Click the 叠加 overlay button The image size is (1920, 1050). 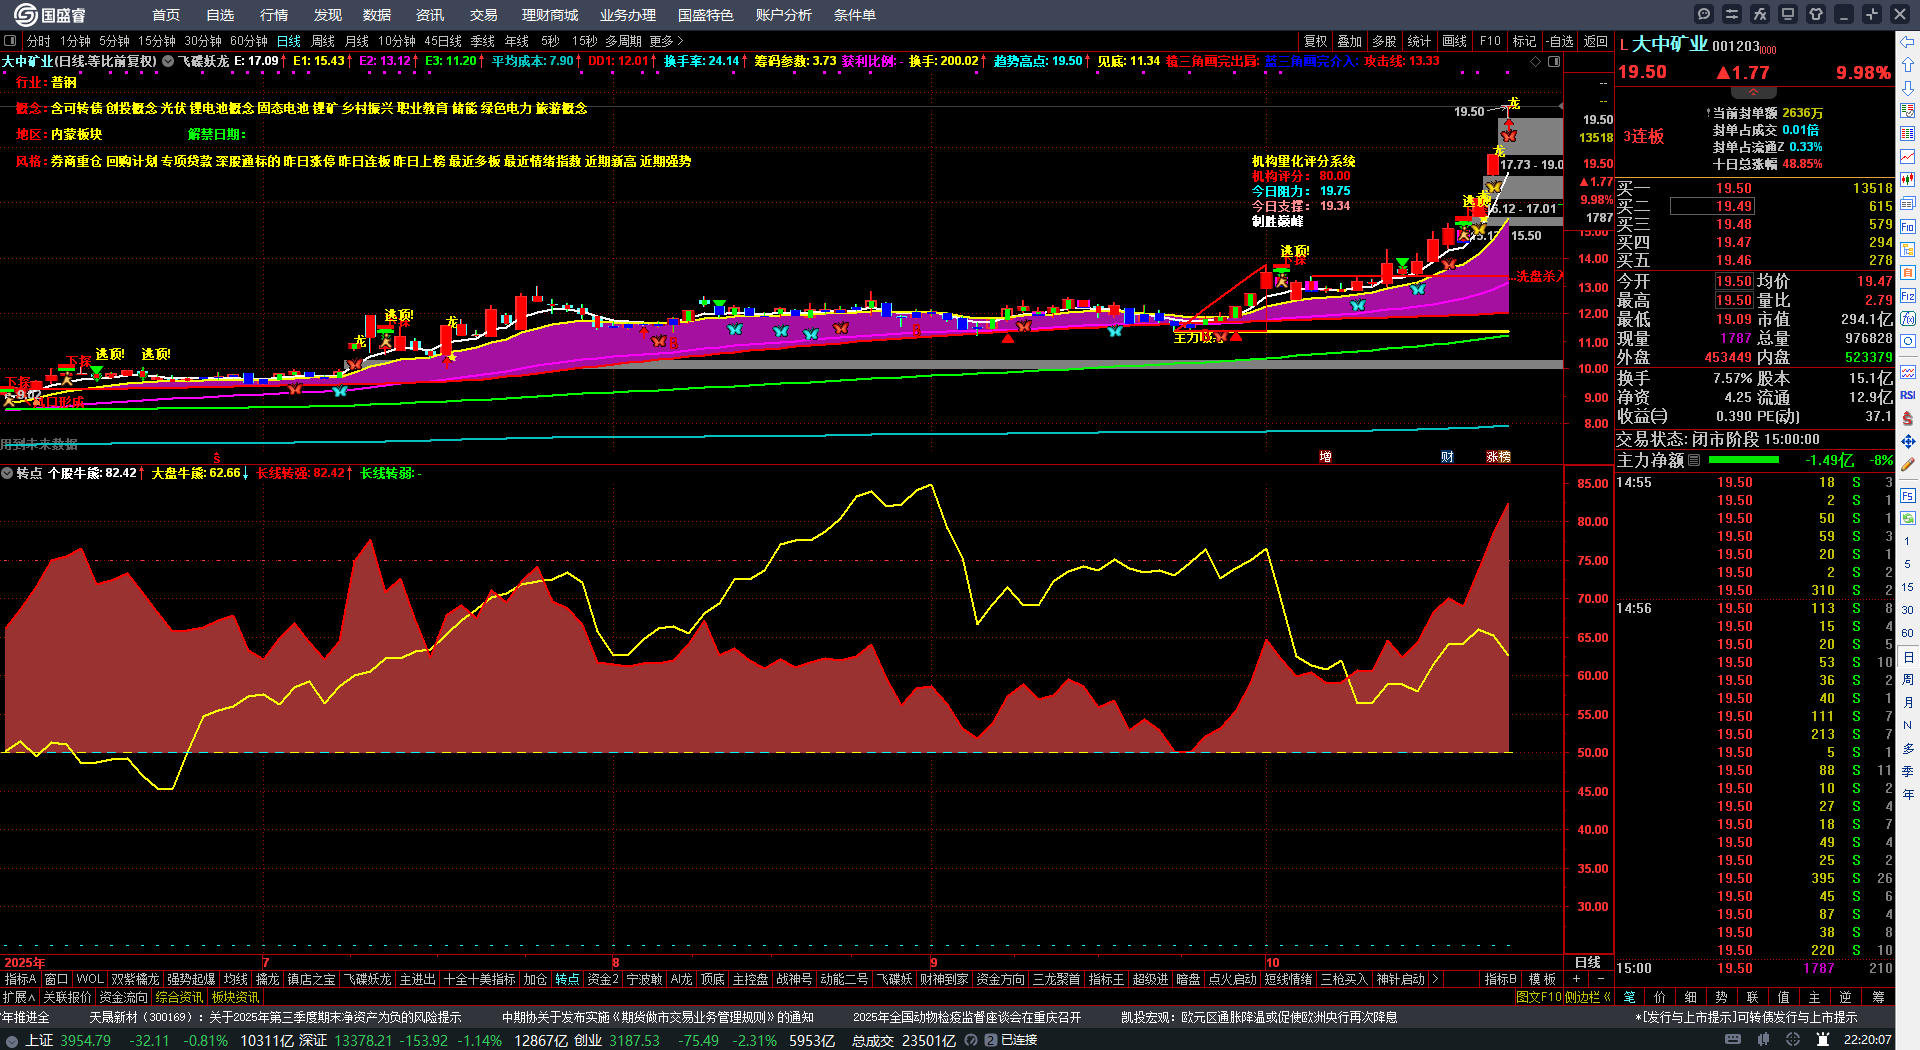1350,41
